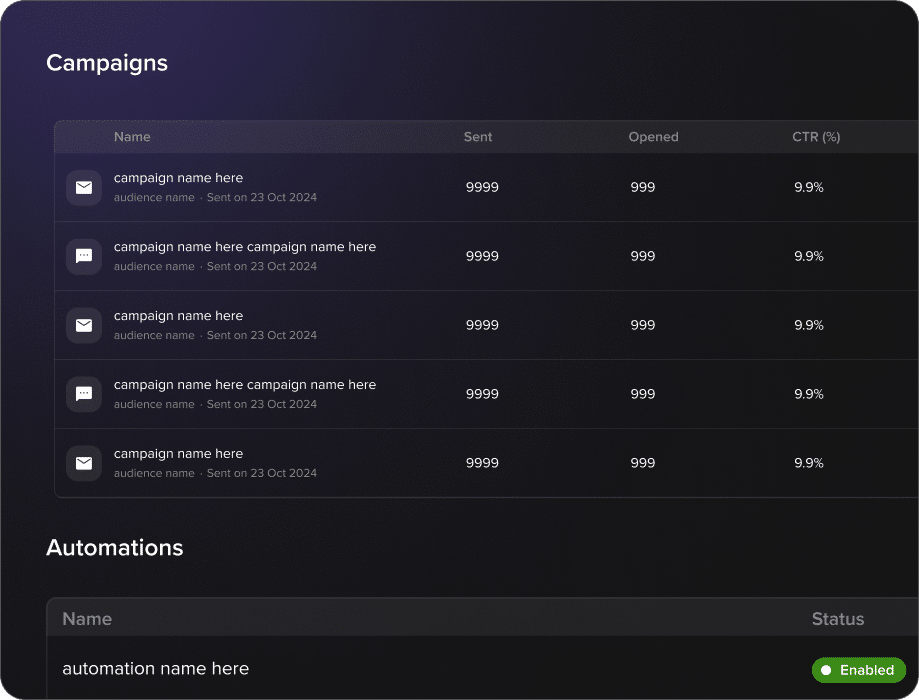
Task: Click the envelope icon in the third campaign row
Action: click(84, 325)
